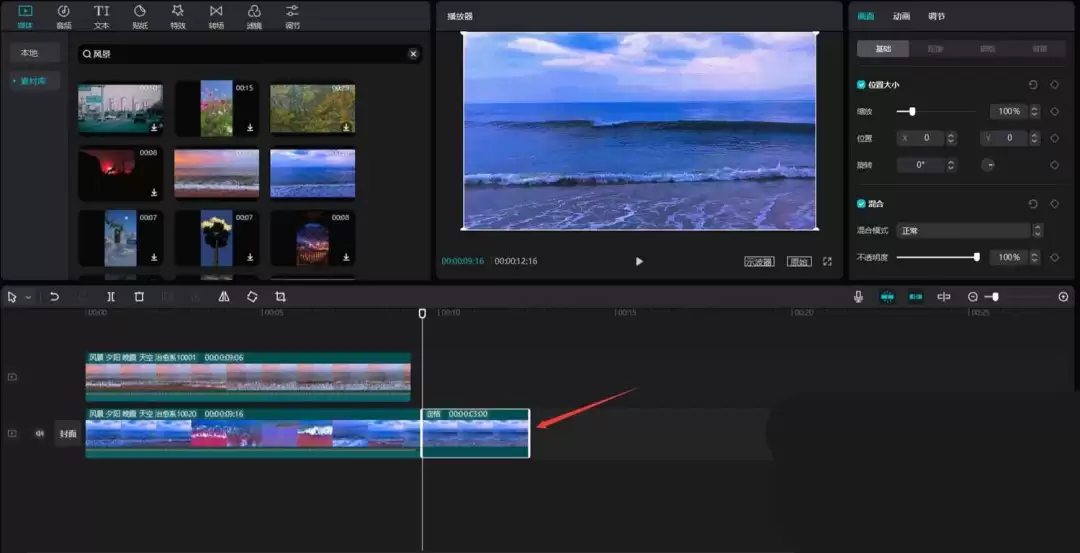The height and width of the screenshot is (553, 1080).
Task: Switch to the 动画 (Animation) tab
Action: pyautogui.click(x=901, y=16)
